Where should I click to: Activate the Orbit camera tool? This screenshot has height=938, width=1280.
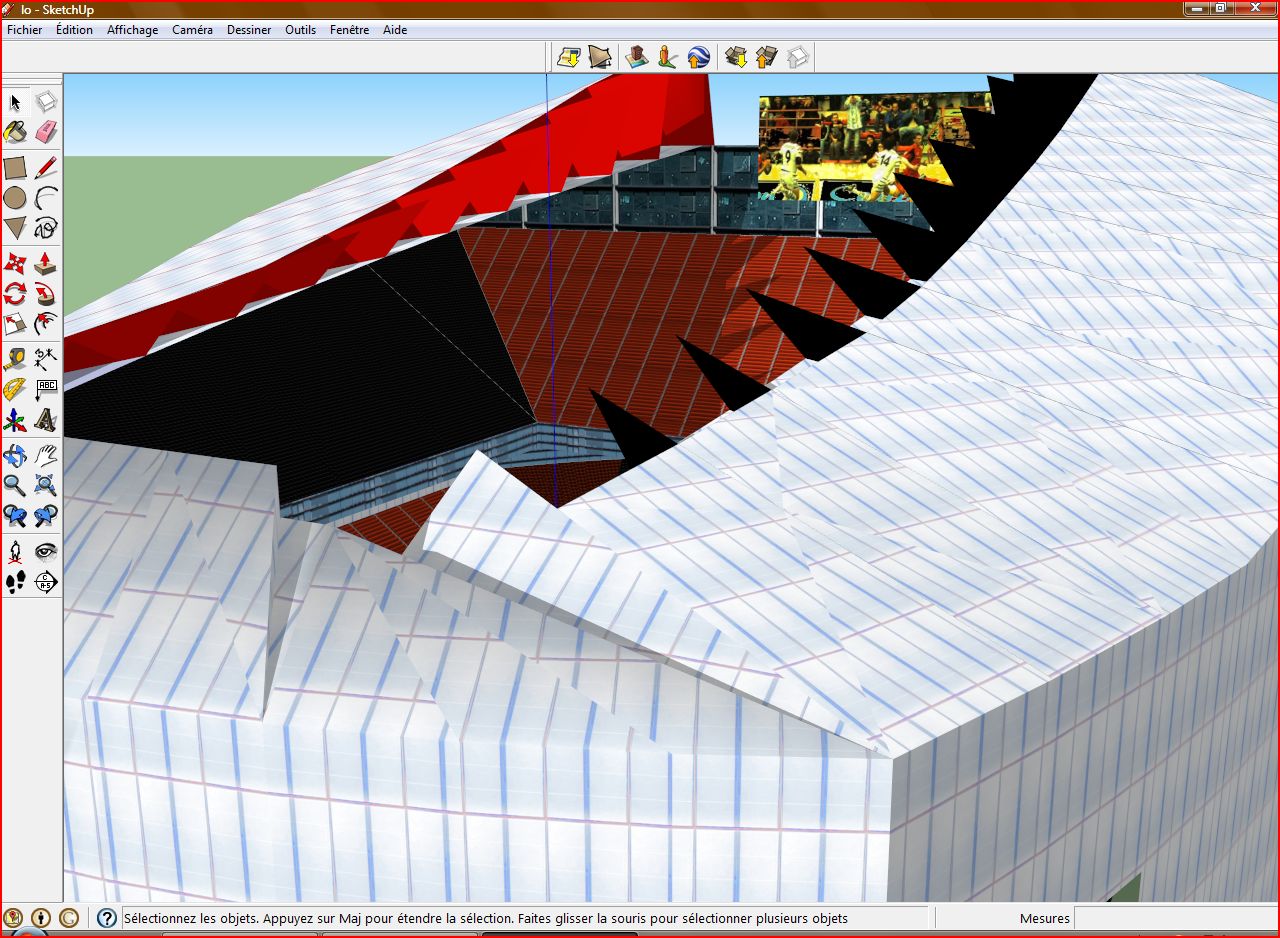[15, 456]
